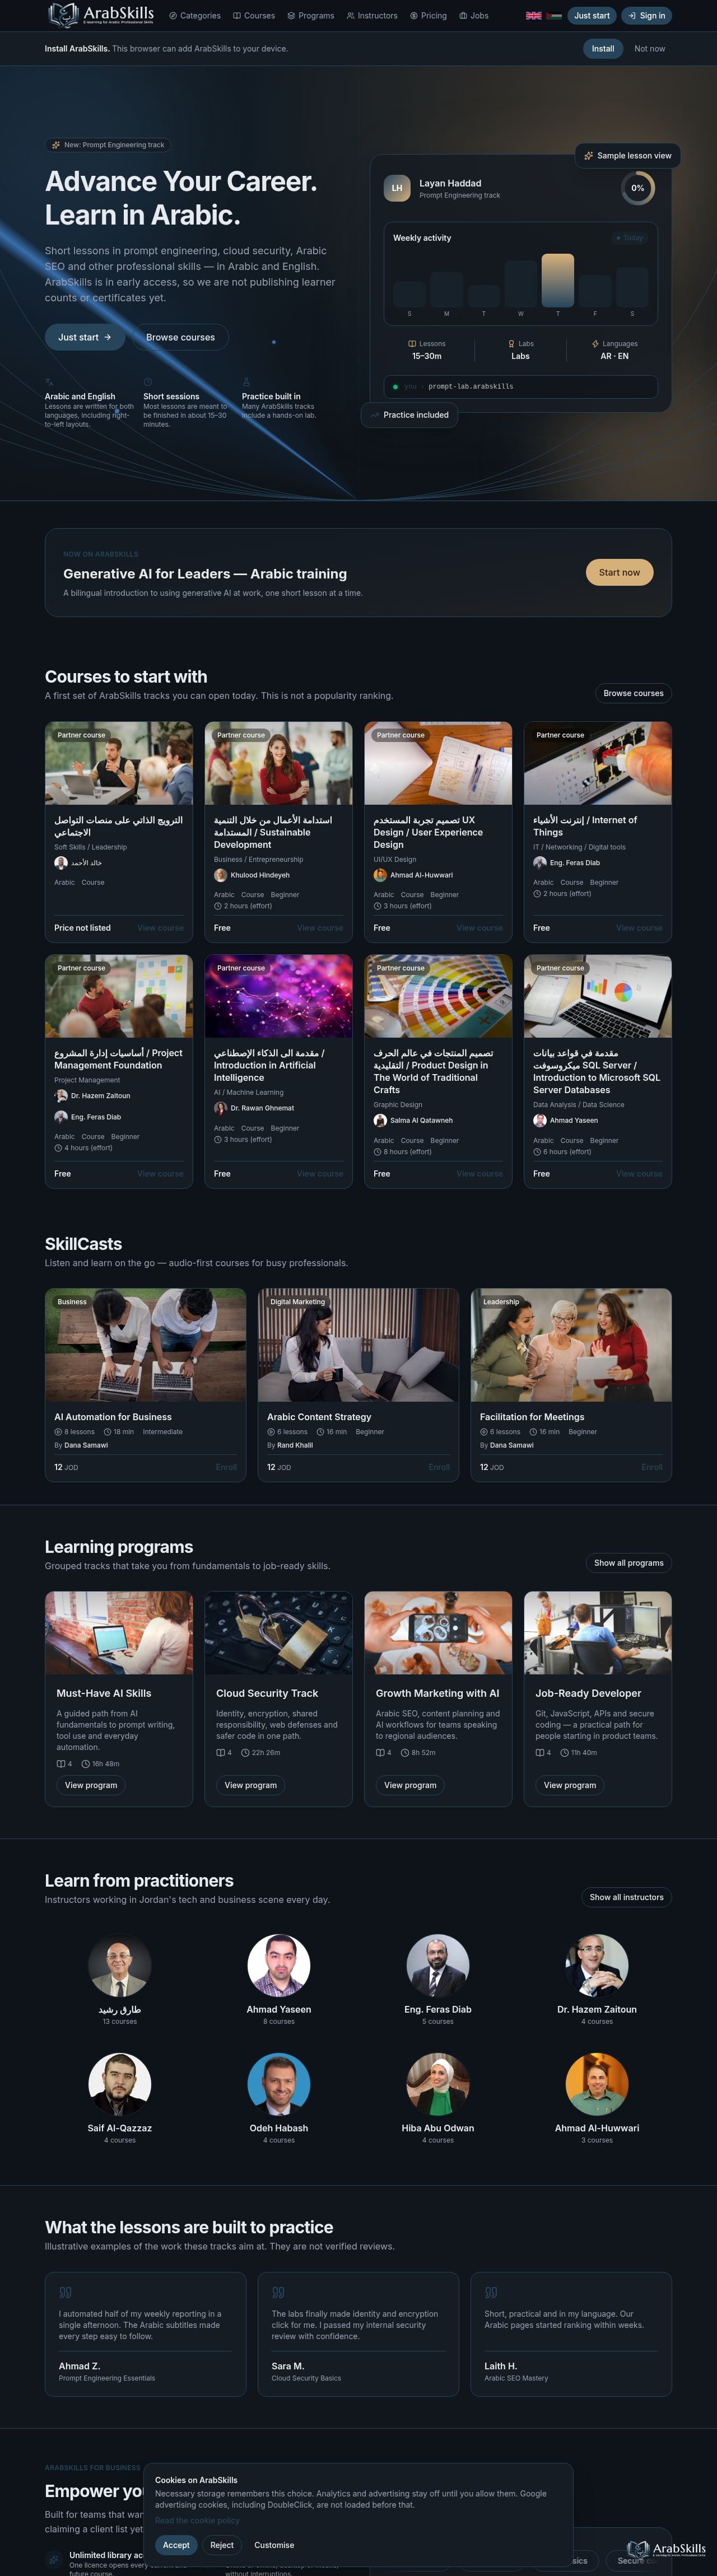
Task: Open the AI Automation for Business SkillCast thumbnail
Action: [145, 1345]
